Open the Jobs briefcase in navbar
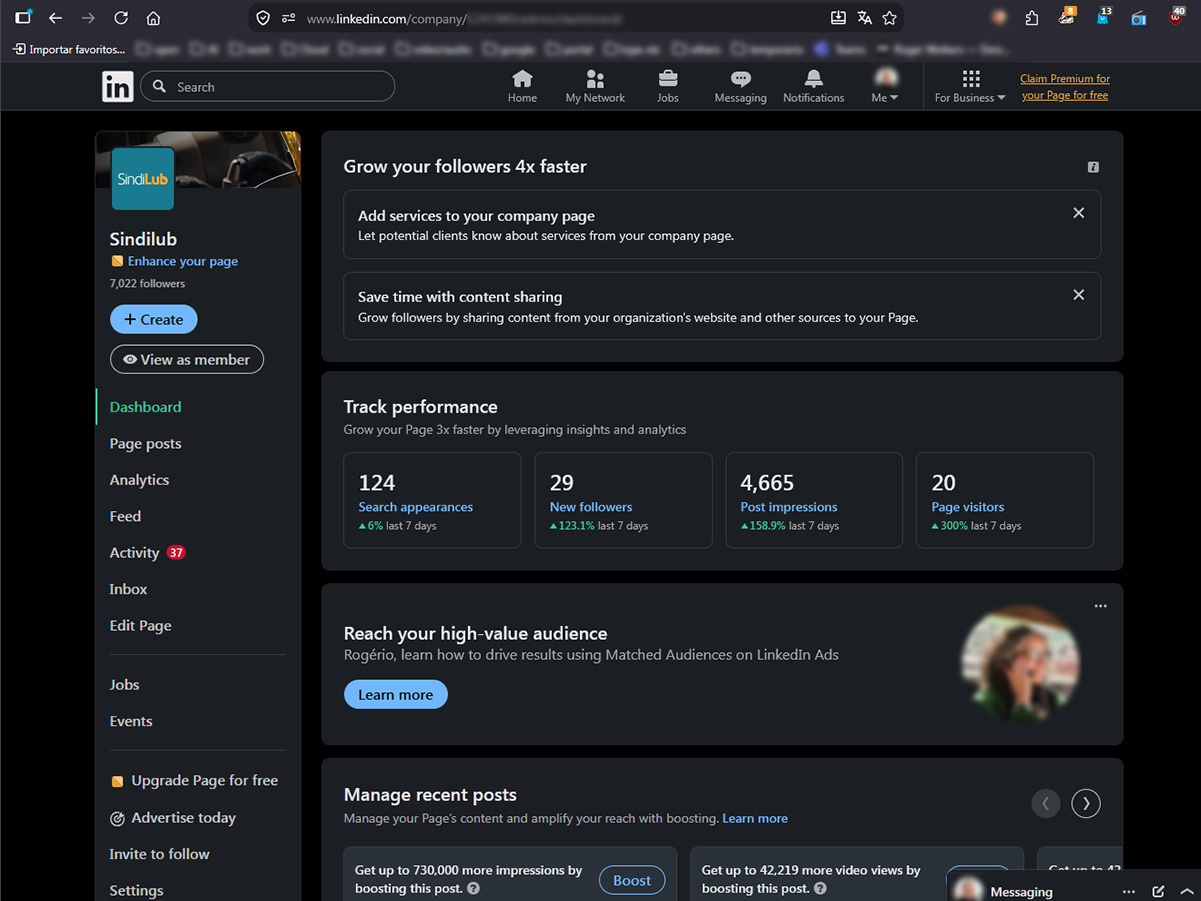The image size is (1201, 901). pos(668,87)
